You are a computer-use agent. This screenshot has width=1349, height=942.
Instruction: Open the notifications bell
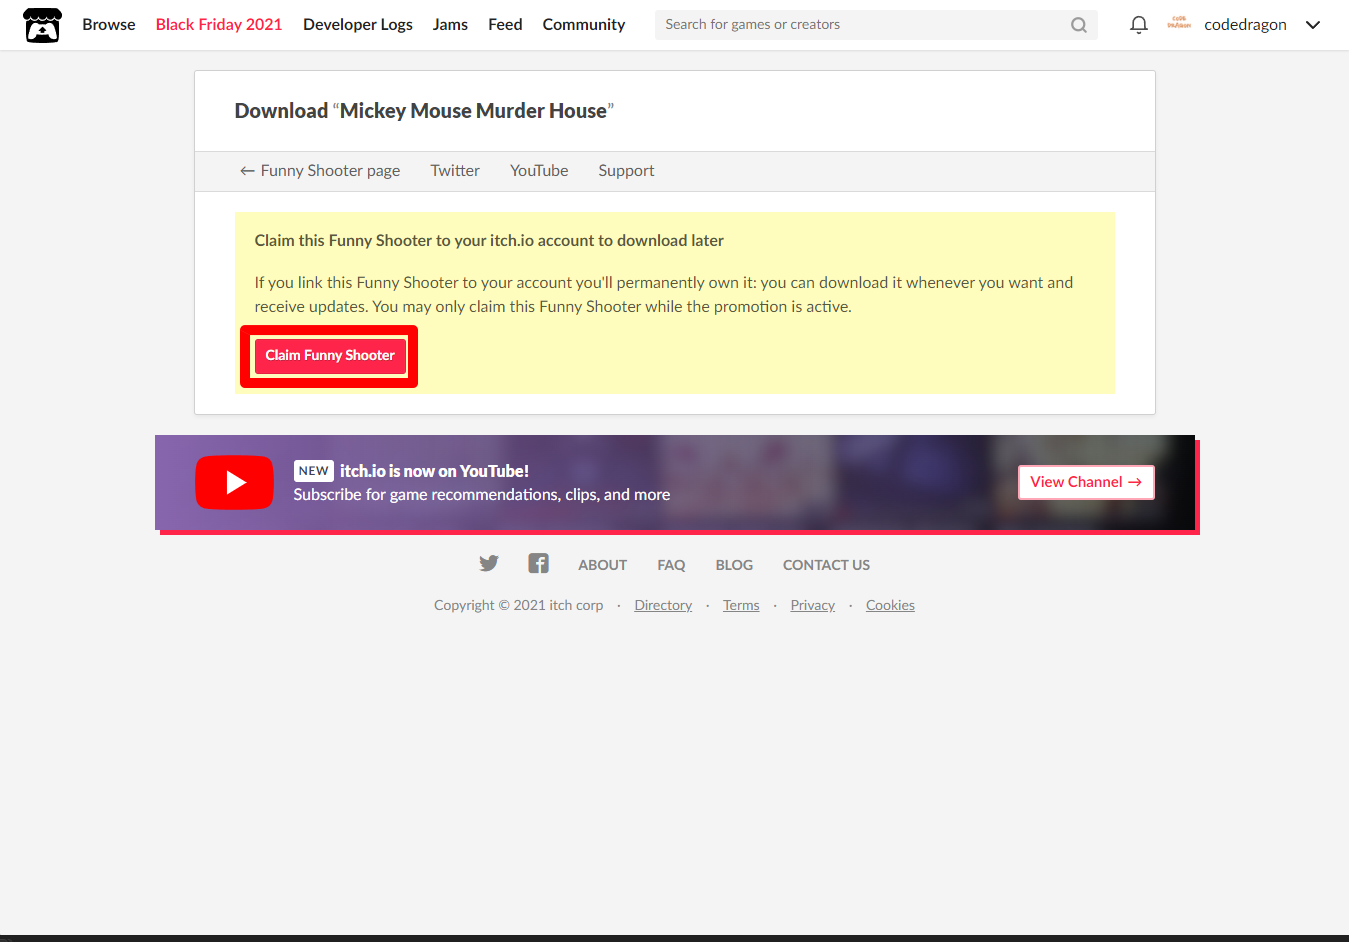point(1138,25)
